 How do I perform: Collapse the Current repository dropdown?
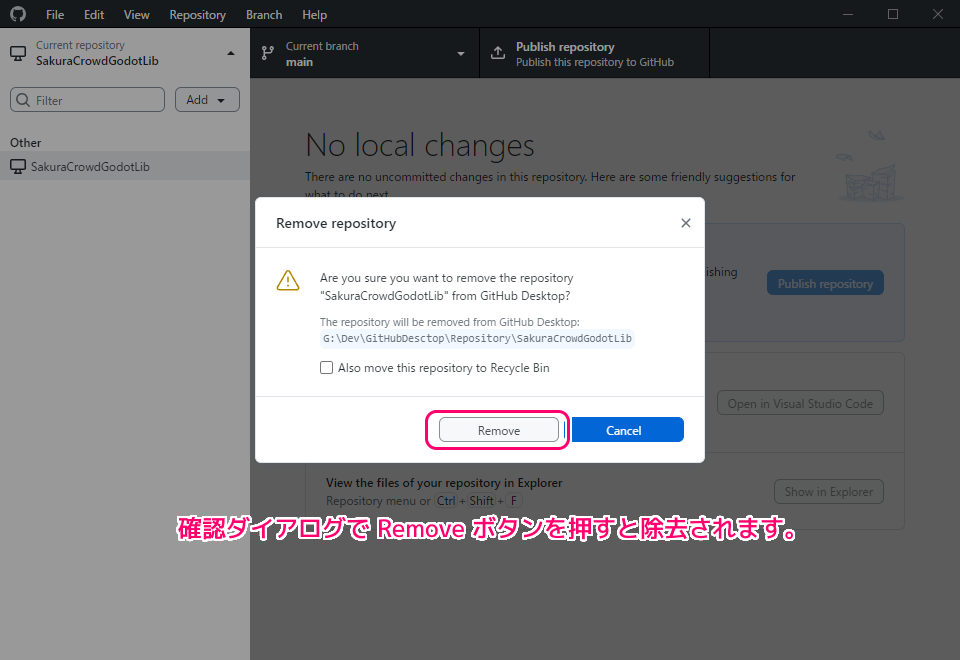click(x=125, y=53)
